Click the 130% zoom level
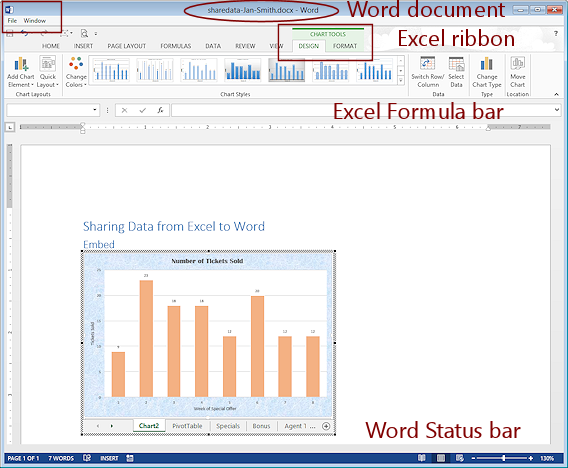This screenshot has width=568, height=468. [x=547, y=458]
